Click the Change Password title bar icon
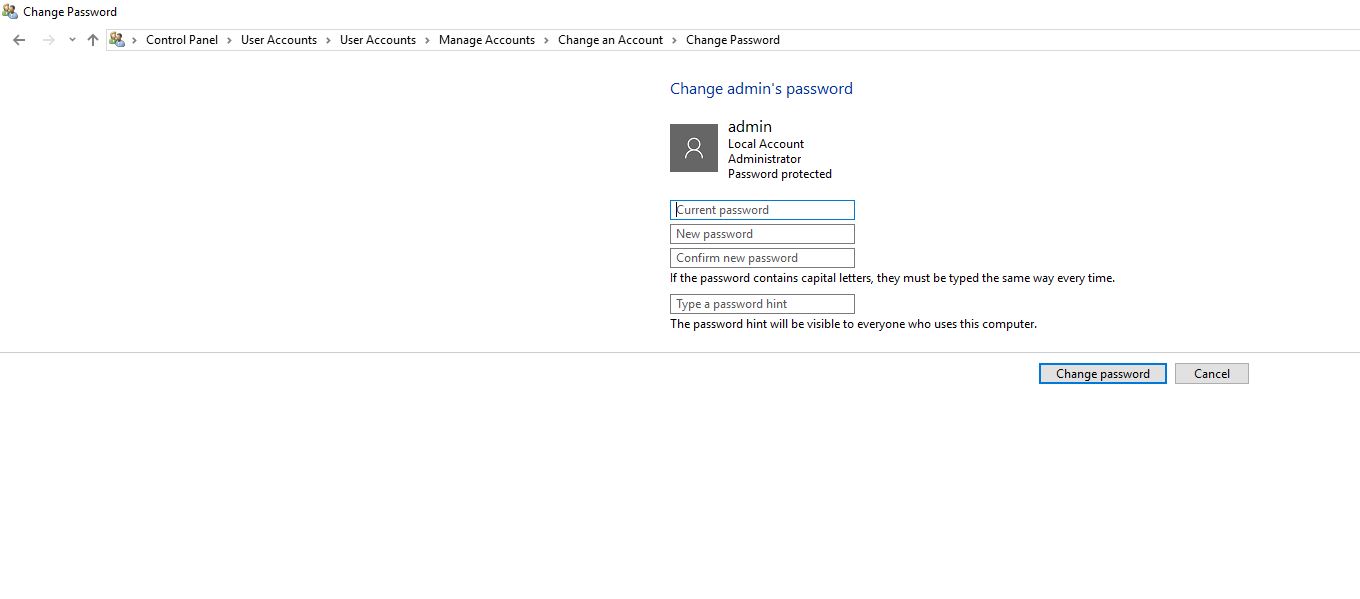 click(x=10, y=12)
